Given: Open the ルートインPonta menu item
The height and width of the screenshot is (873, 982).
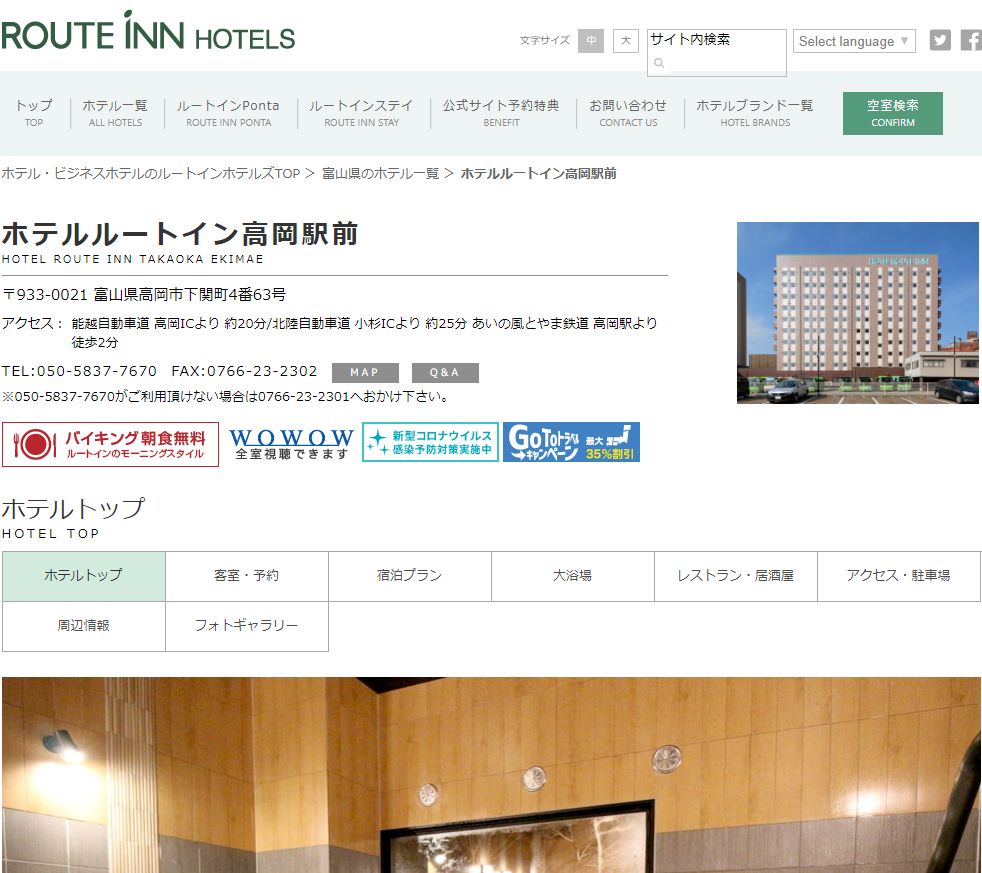Looking at the screenshot, I should click(228, 113).
